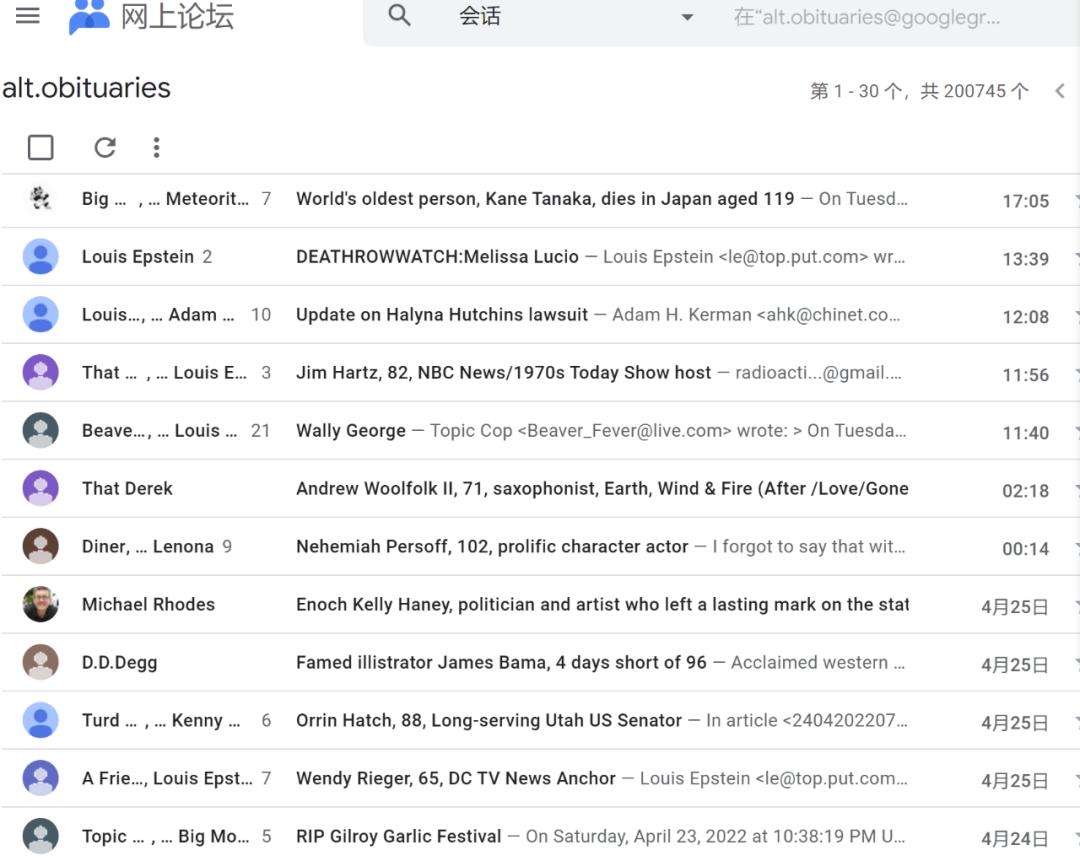1080x861 pixels.
Task: Refresh the conversation list
Action: [105, 147]
